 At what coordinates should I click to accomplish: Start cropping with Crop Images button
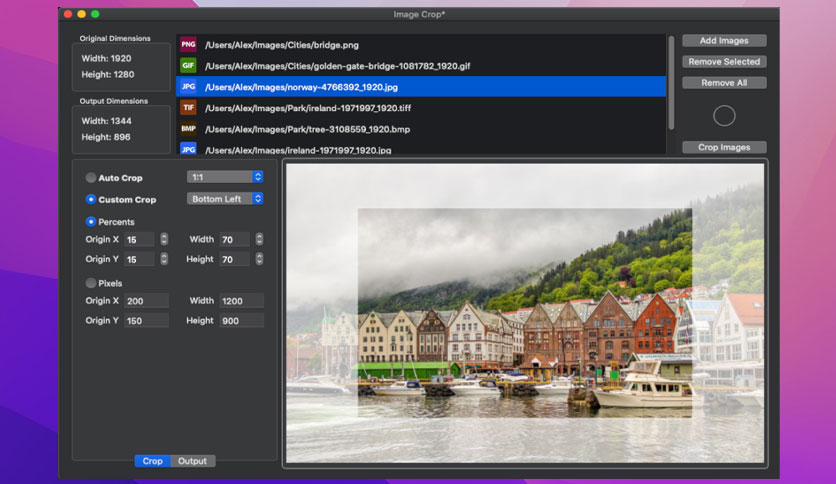tap(724, 147)
